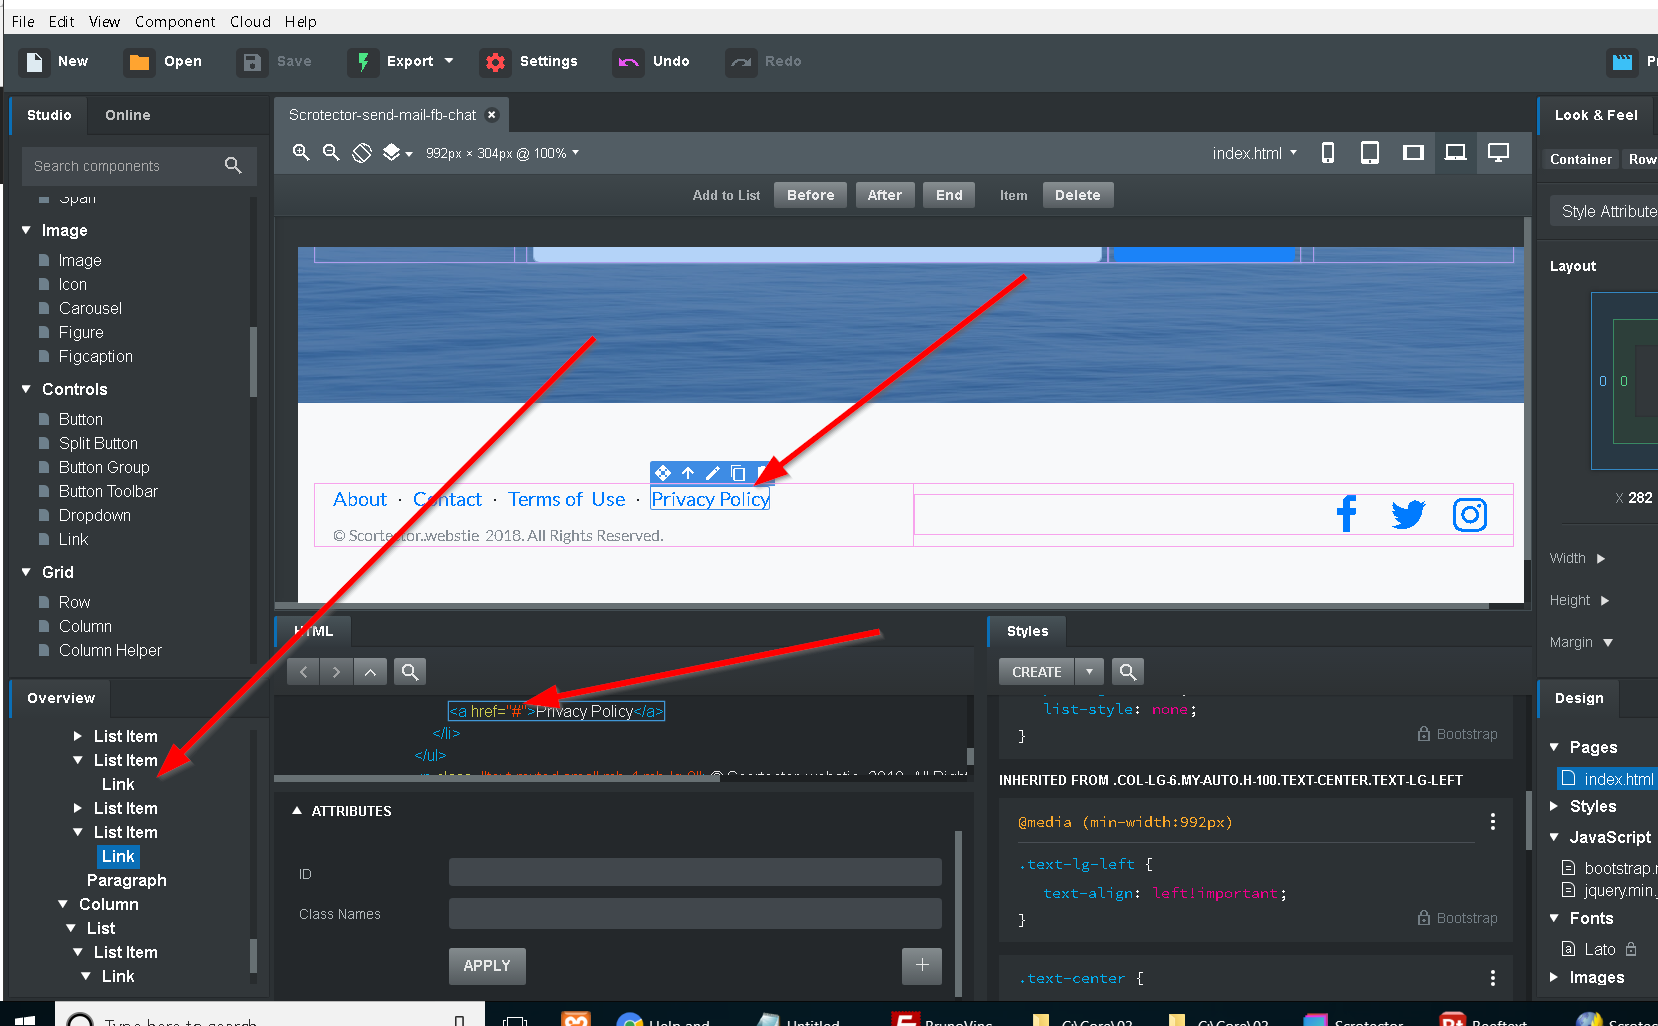
Task: Open the Component menu
Action: click(175, 21)
